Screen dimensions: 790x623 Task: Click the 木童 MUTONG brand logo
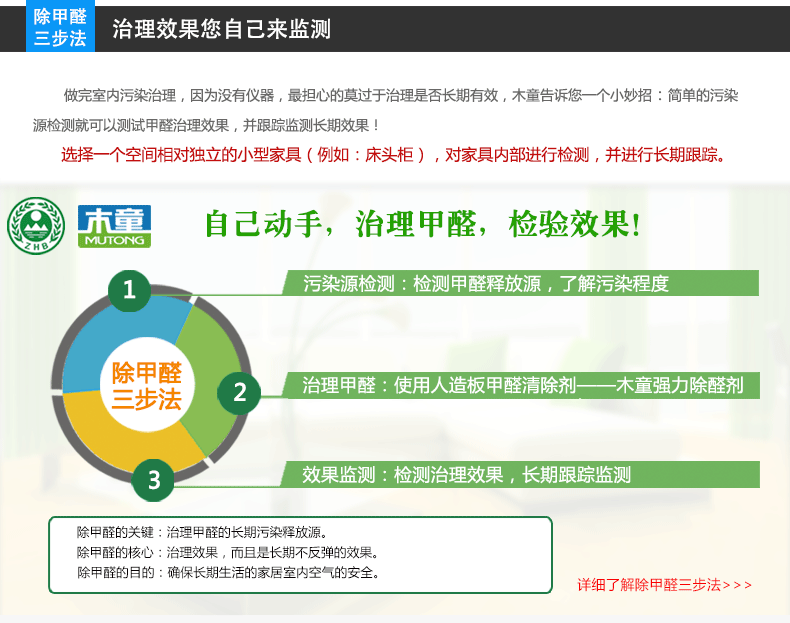click(x=114, y=226)
